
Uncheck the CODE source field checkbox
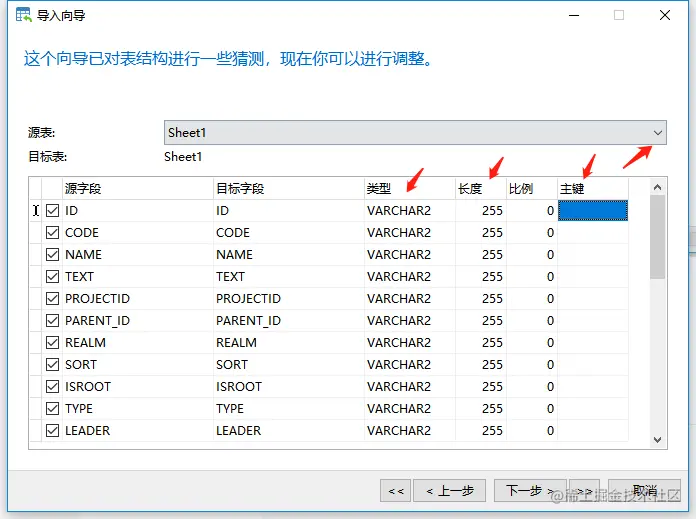pos(52,233)
